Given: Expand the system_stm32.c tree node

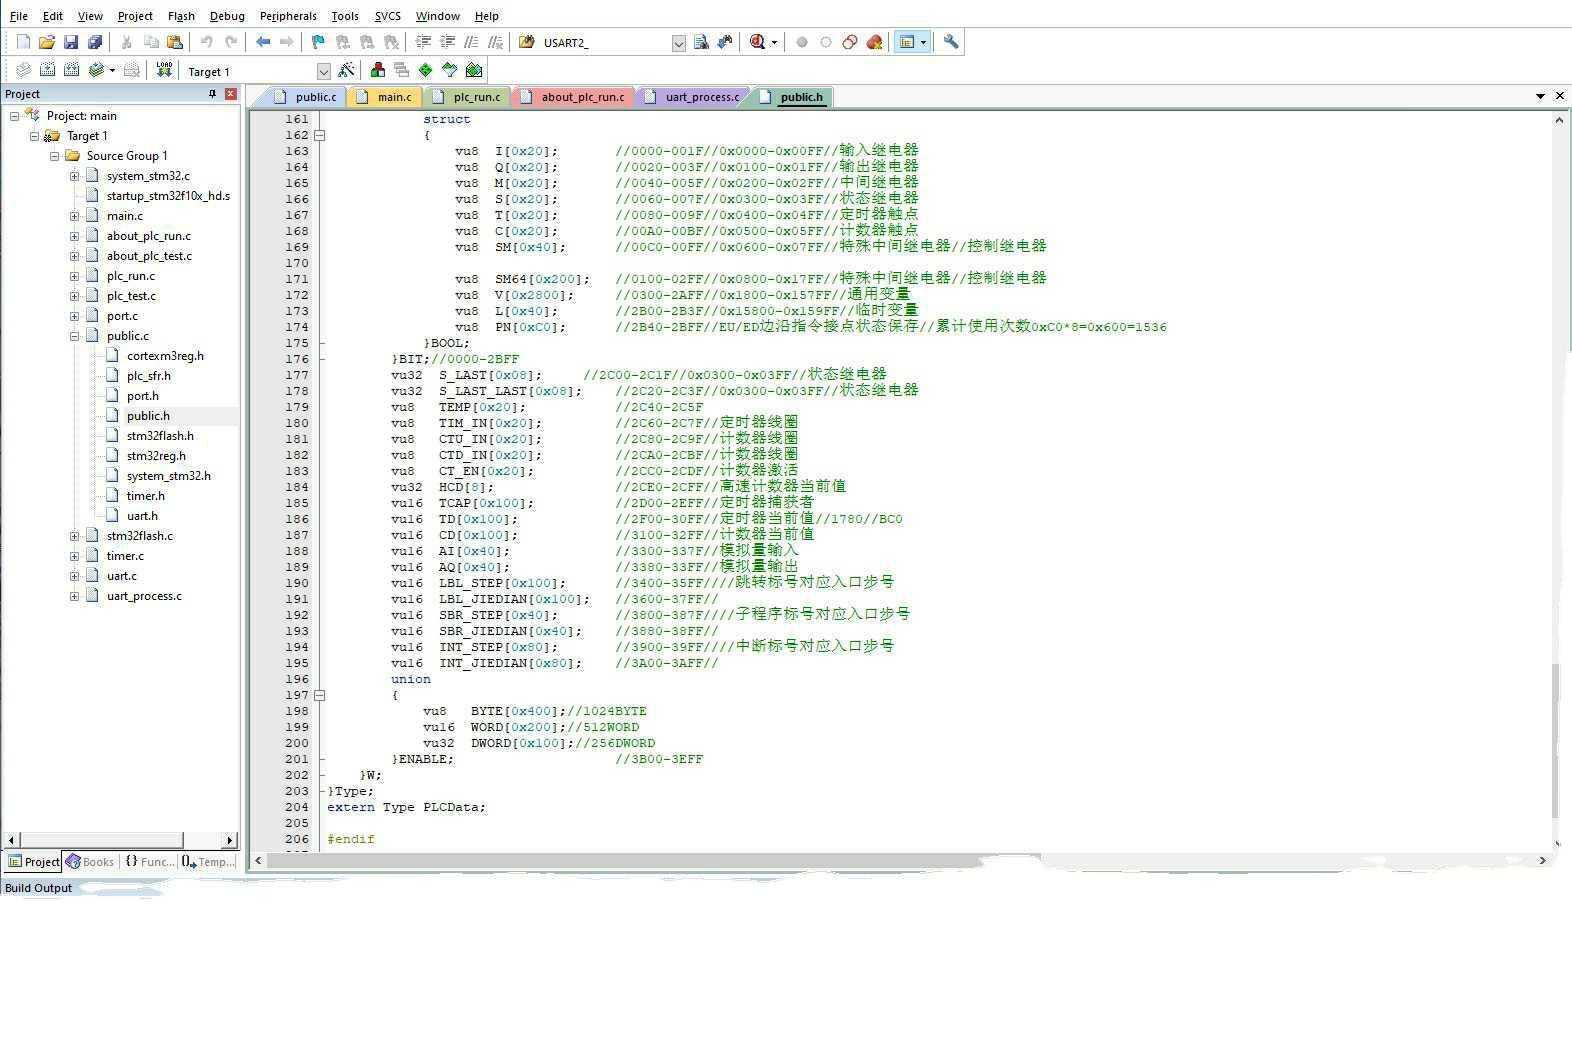Looking at the screenshot, I should coord(74,176).
